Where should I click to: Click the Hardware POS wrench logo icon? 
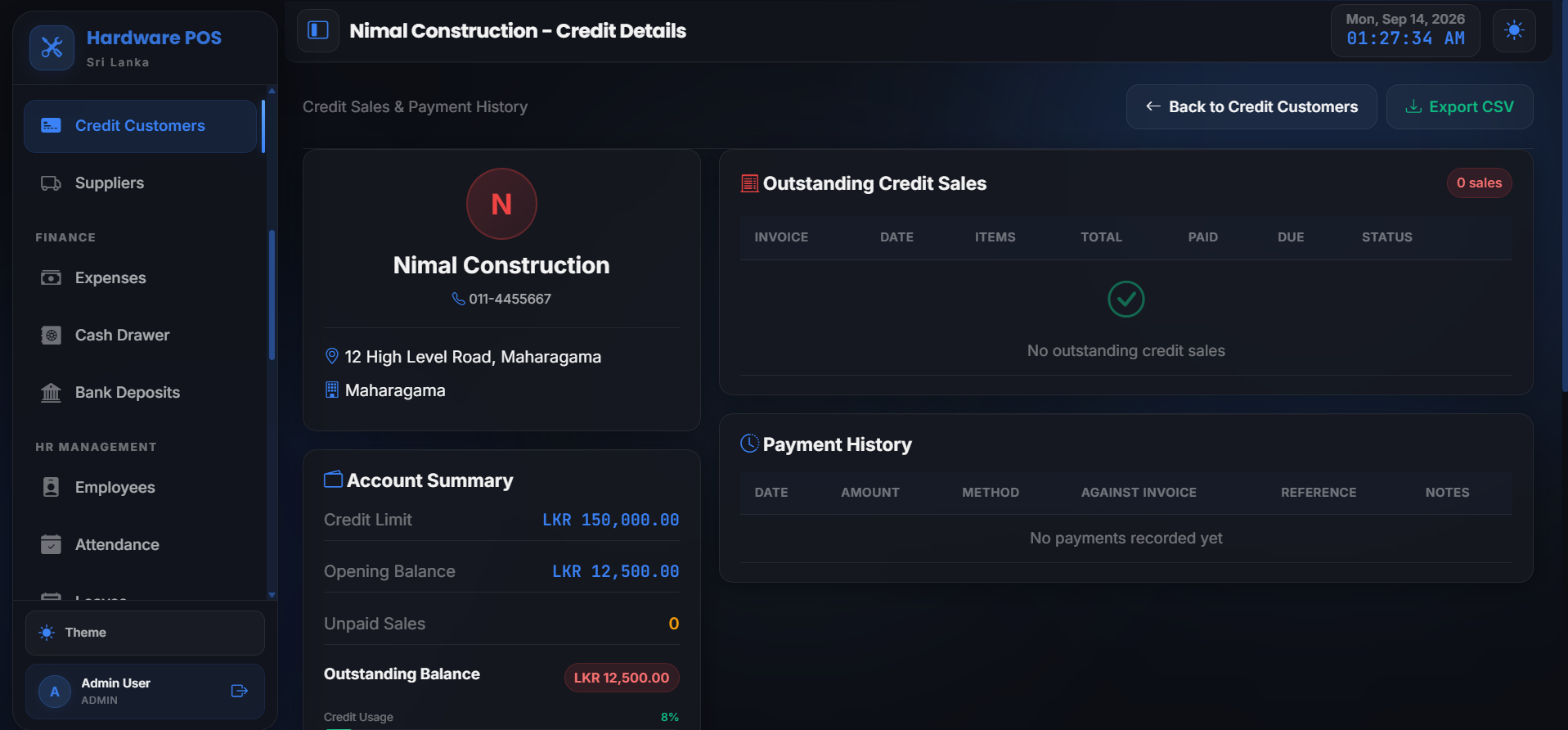52,47
